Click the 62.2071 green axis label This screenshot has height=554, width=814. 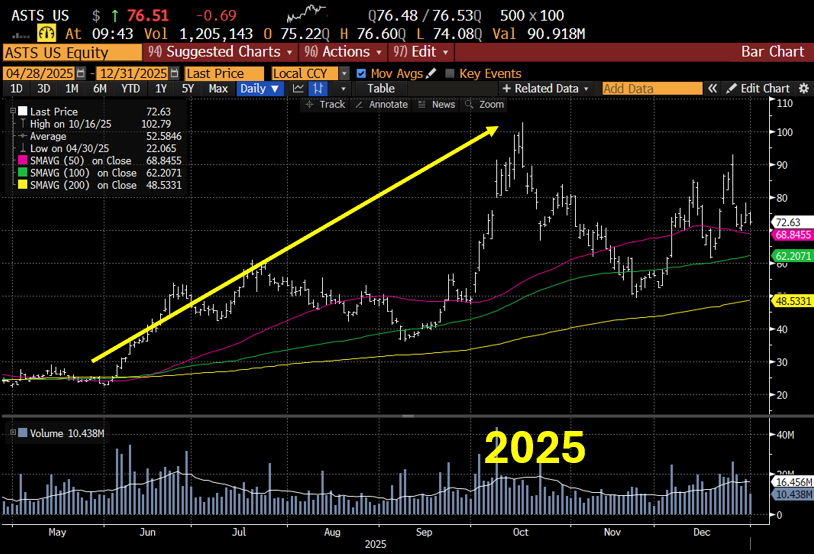click(x=792, y=255)
